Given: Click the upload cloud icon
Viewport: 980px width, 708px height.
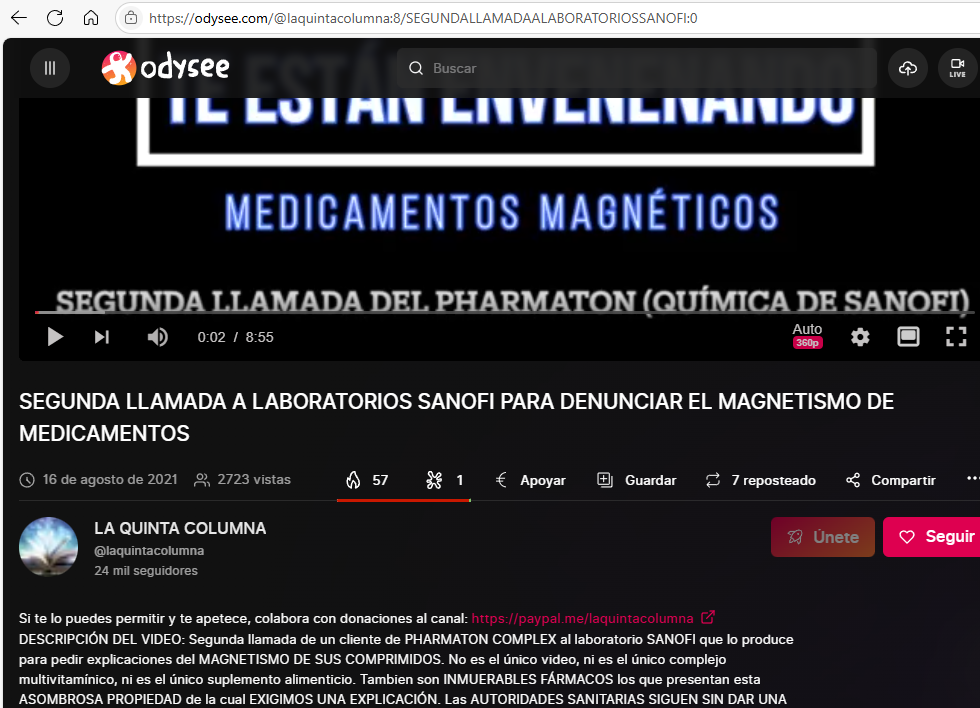Looking at the screenshot, I should pos(908,68).
